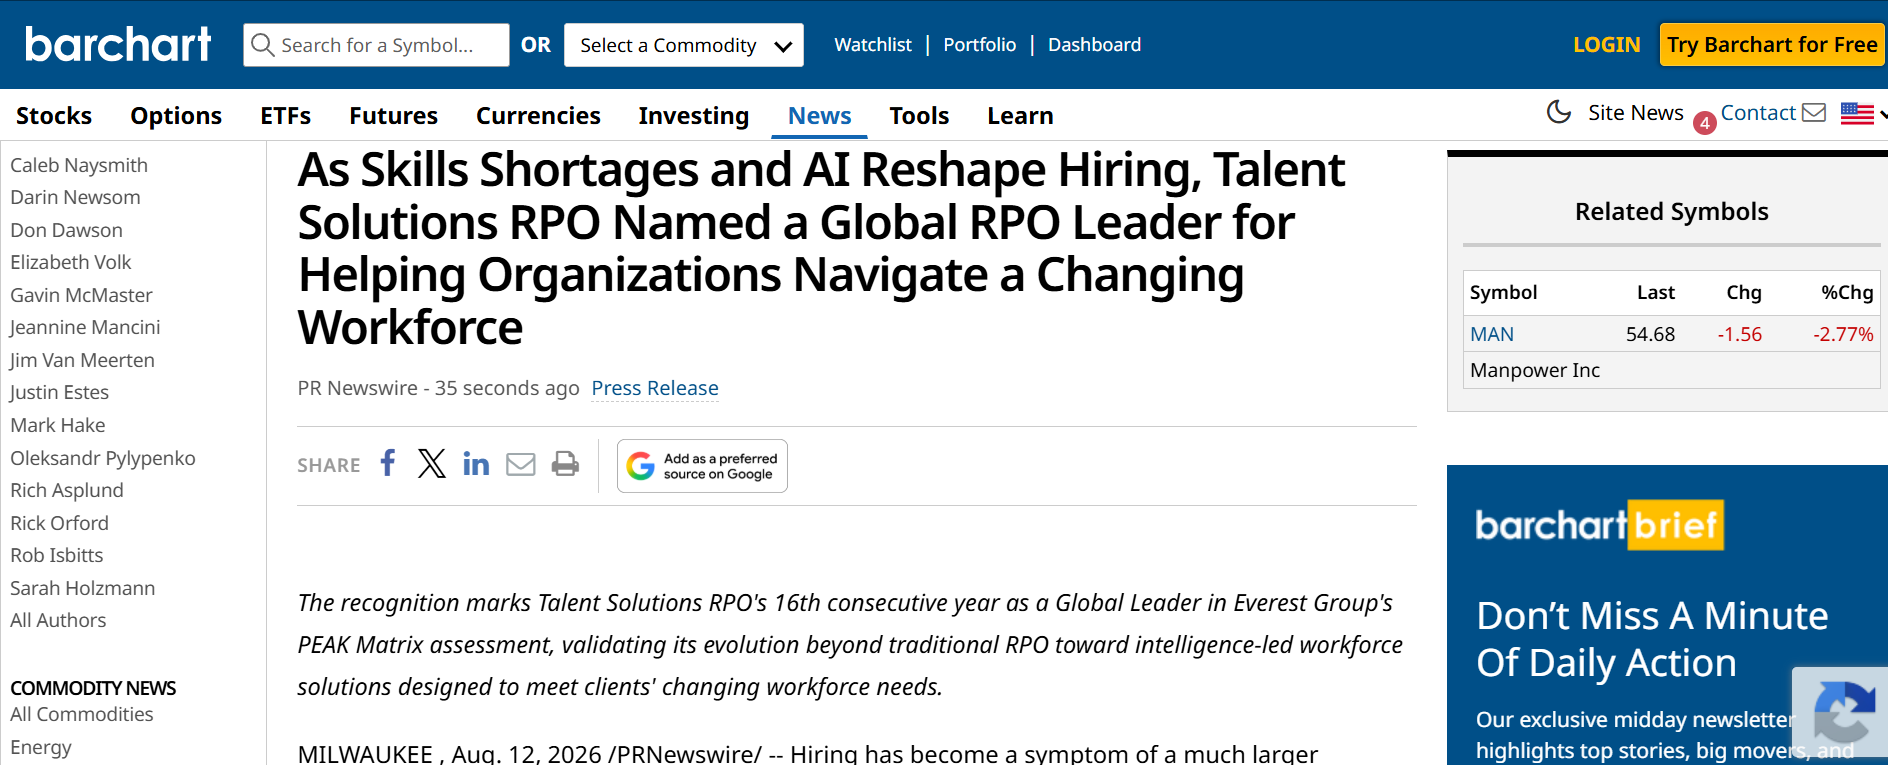Open the Investing menu
This screenshot has height=765, width=1888.
tap(694, 116)
